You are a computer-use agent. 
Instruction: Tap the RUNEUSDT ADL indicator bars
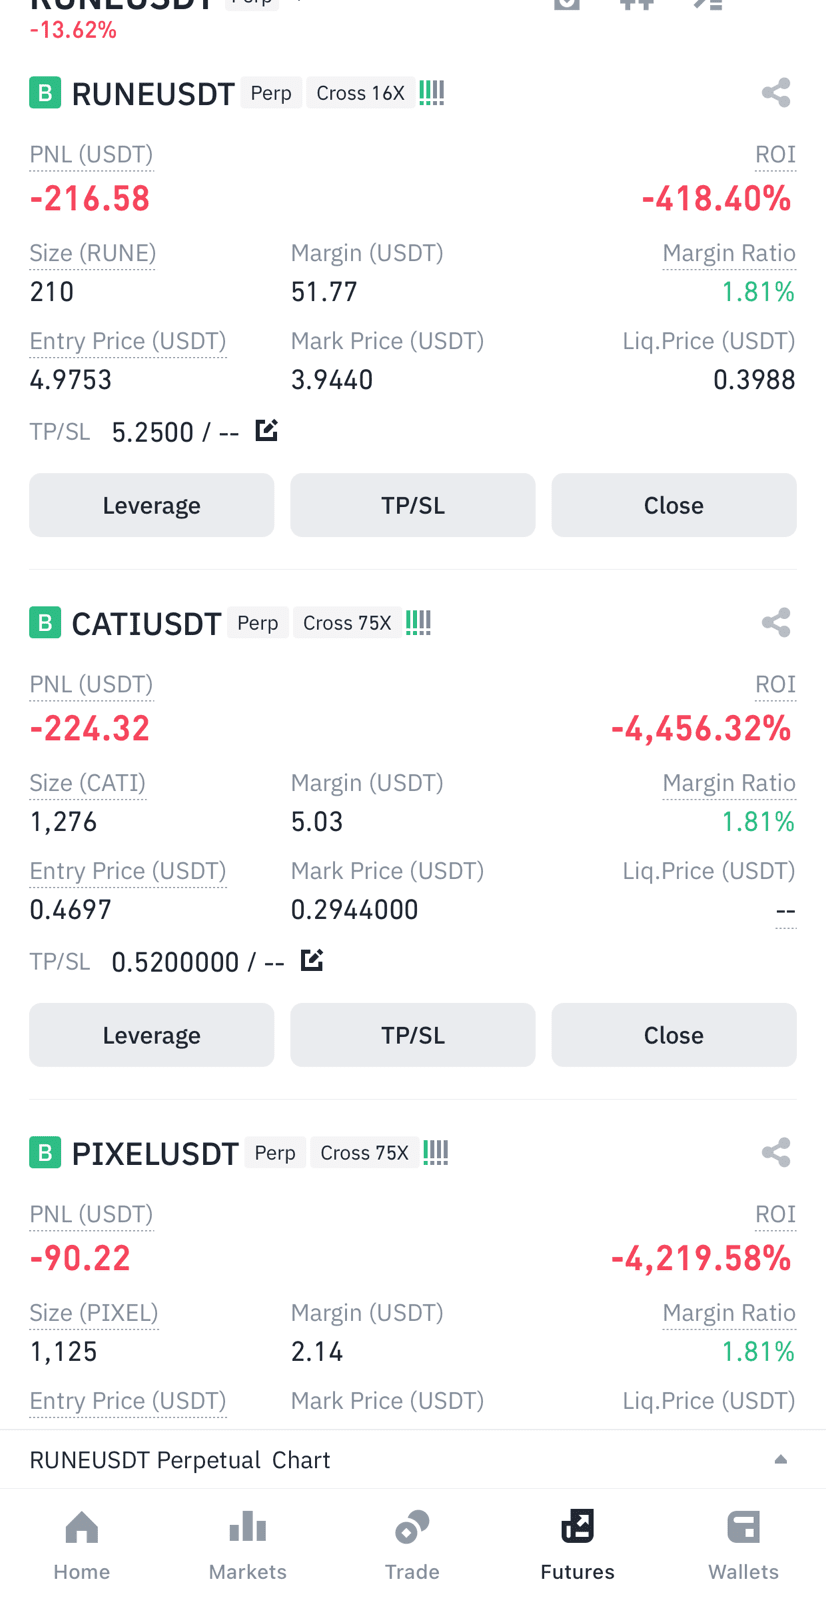tap(432, 93)
